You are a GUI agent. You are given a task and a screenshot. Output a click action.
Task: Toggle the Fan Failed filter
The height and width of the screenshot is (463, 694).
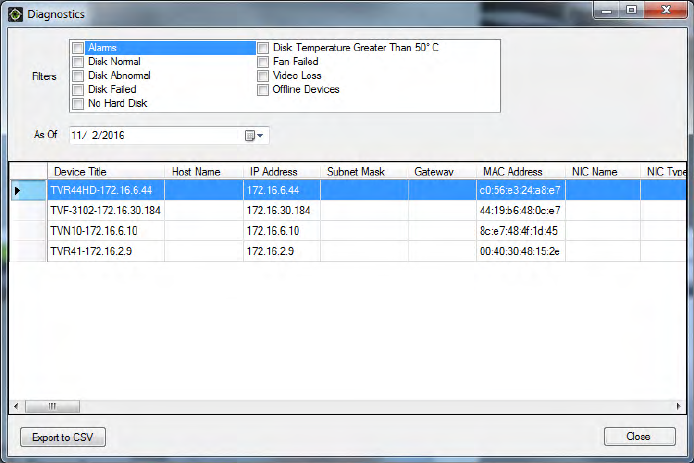pos(263,62)
